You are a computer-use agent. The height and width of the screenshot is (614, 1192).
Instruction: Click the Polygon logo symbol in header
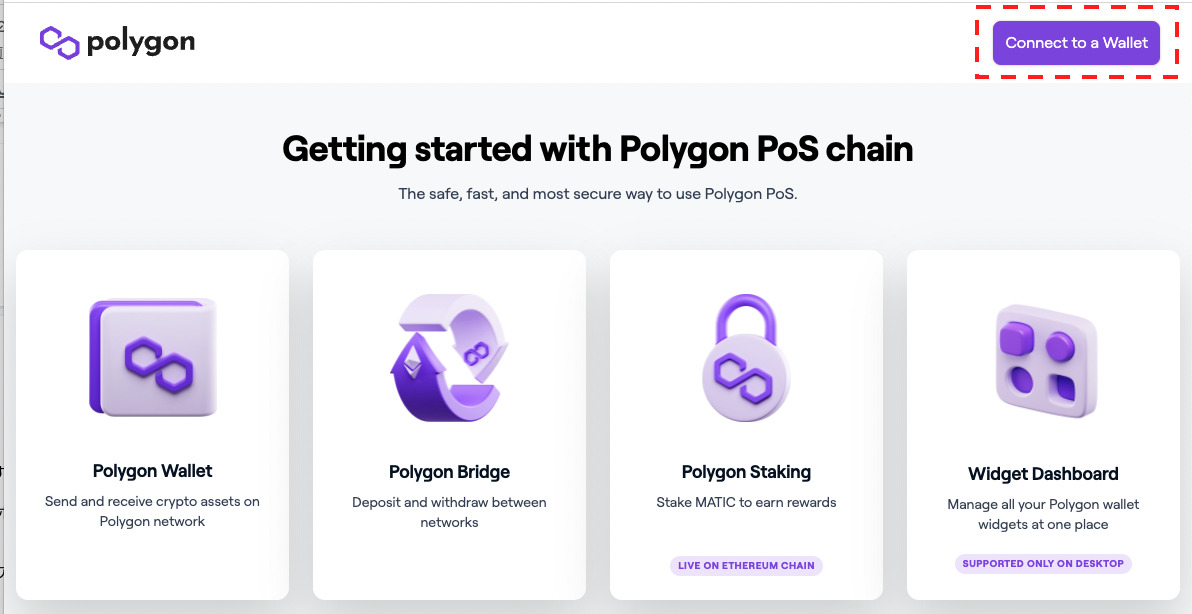tap(59, 42)
